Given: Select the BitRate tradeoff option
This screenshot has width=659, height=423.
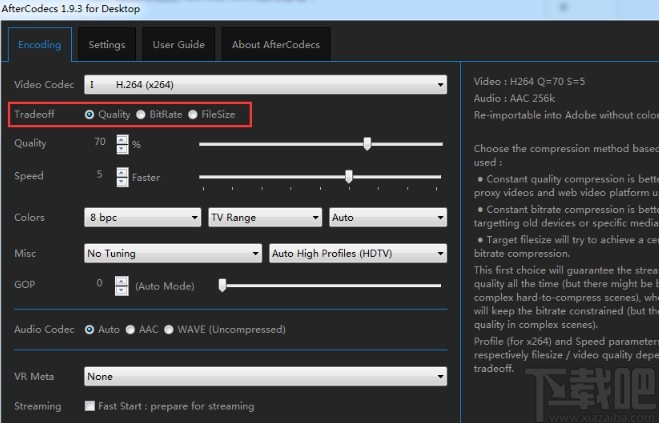Looking at the screenshot, I should (141, 115).
